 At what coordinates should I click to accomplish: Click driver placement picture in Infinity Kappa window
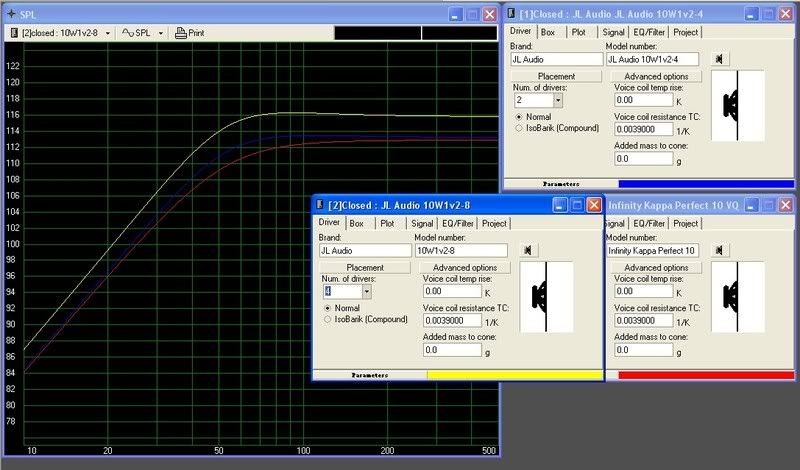coord(738,297)
